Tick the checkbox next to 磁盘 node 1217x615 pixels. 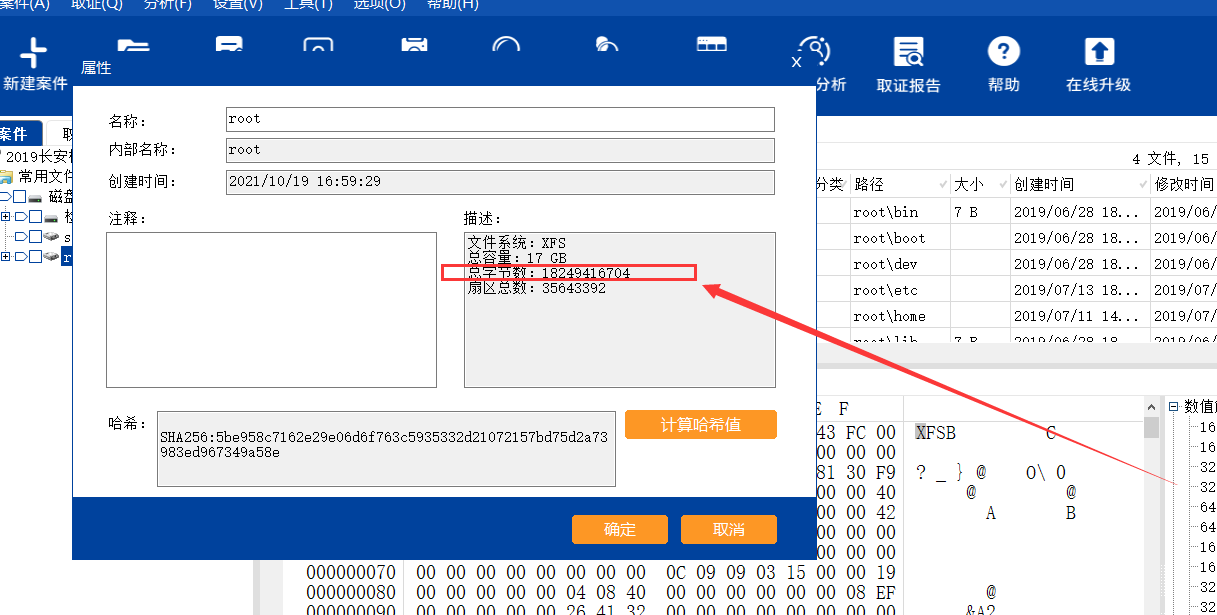19,196
